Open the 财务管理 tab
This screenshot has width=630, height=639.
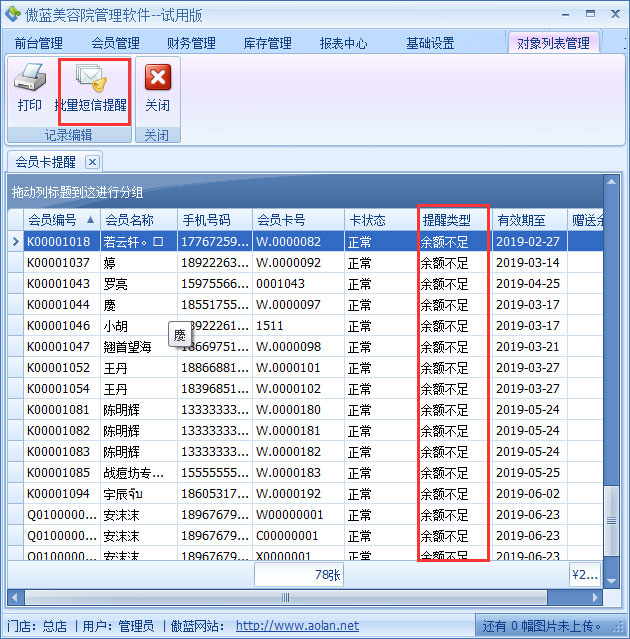pyautogui.click(x=191, y=43)
